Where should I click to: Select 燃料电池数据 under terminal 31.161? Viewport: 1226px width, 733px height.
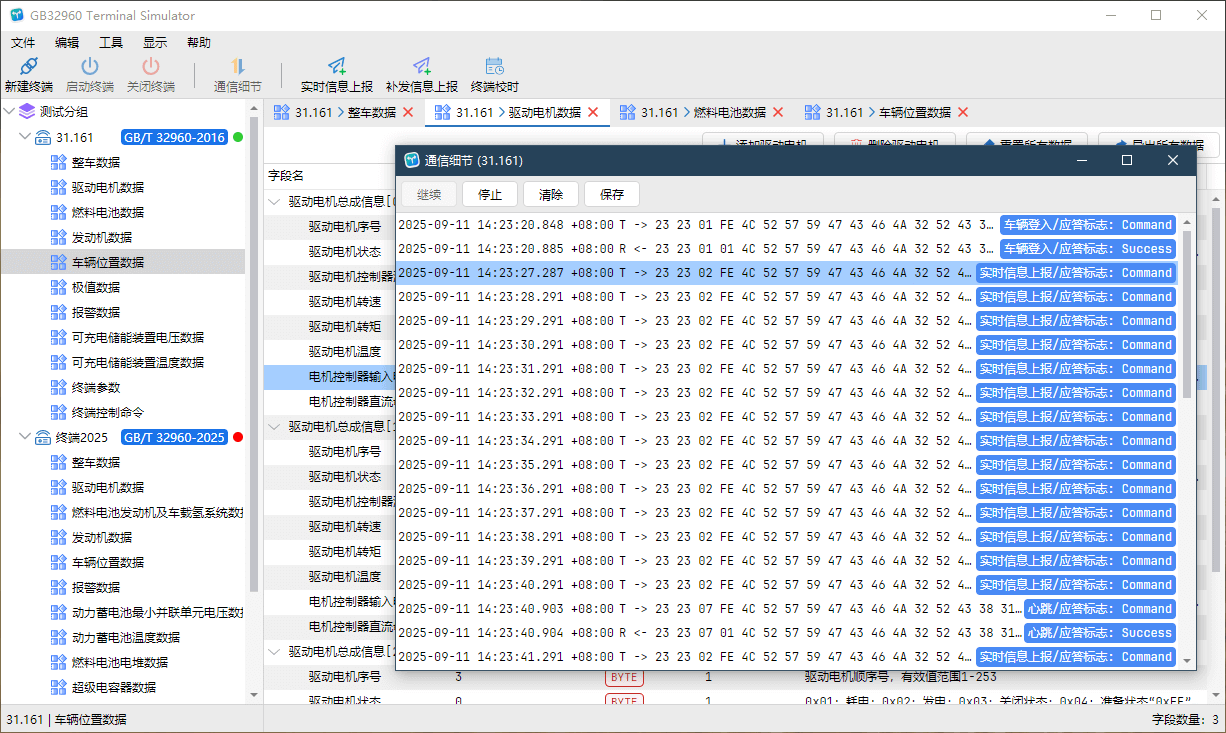pyautogui.click(x=107, y=212)
